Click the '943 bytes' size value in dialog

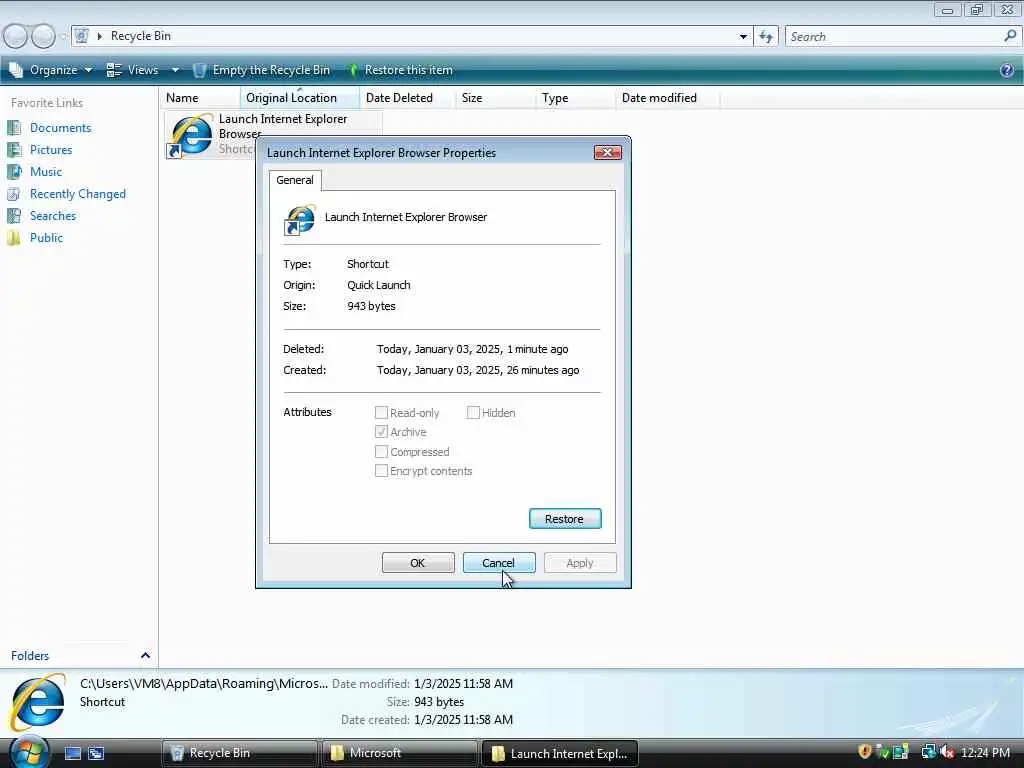pos(371,306)
